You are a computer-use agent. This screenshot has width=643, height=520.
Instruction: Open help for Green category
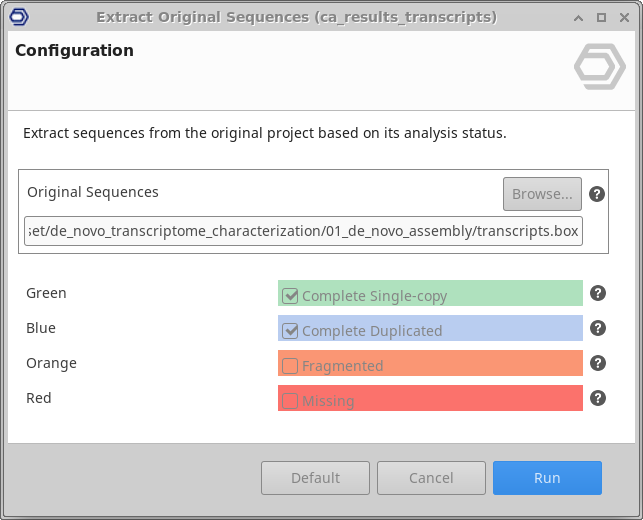click(597, 293)
